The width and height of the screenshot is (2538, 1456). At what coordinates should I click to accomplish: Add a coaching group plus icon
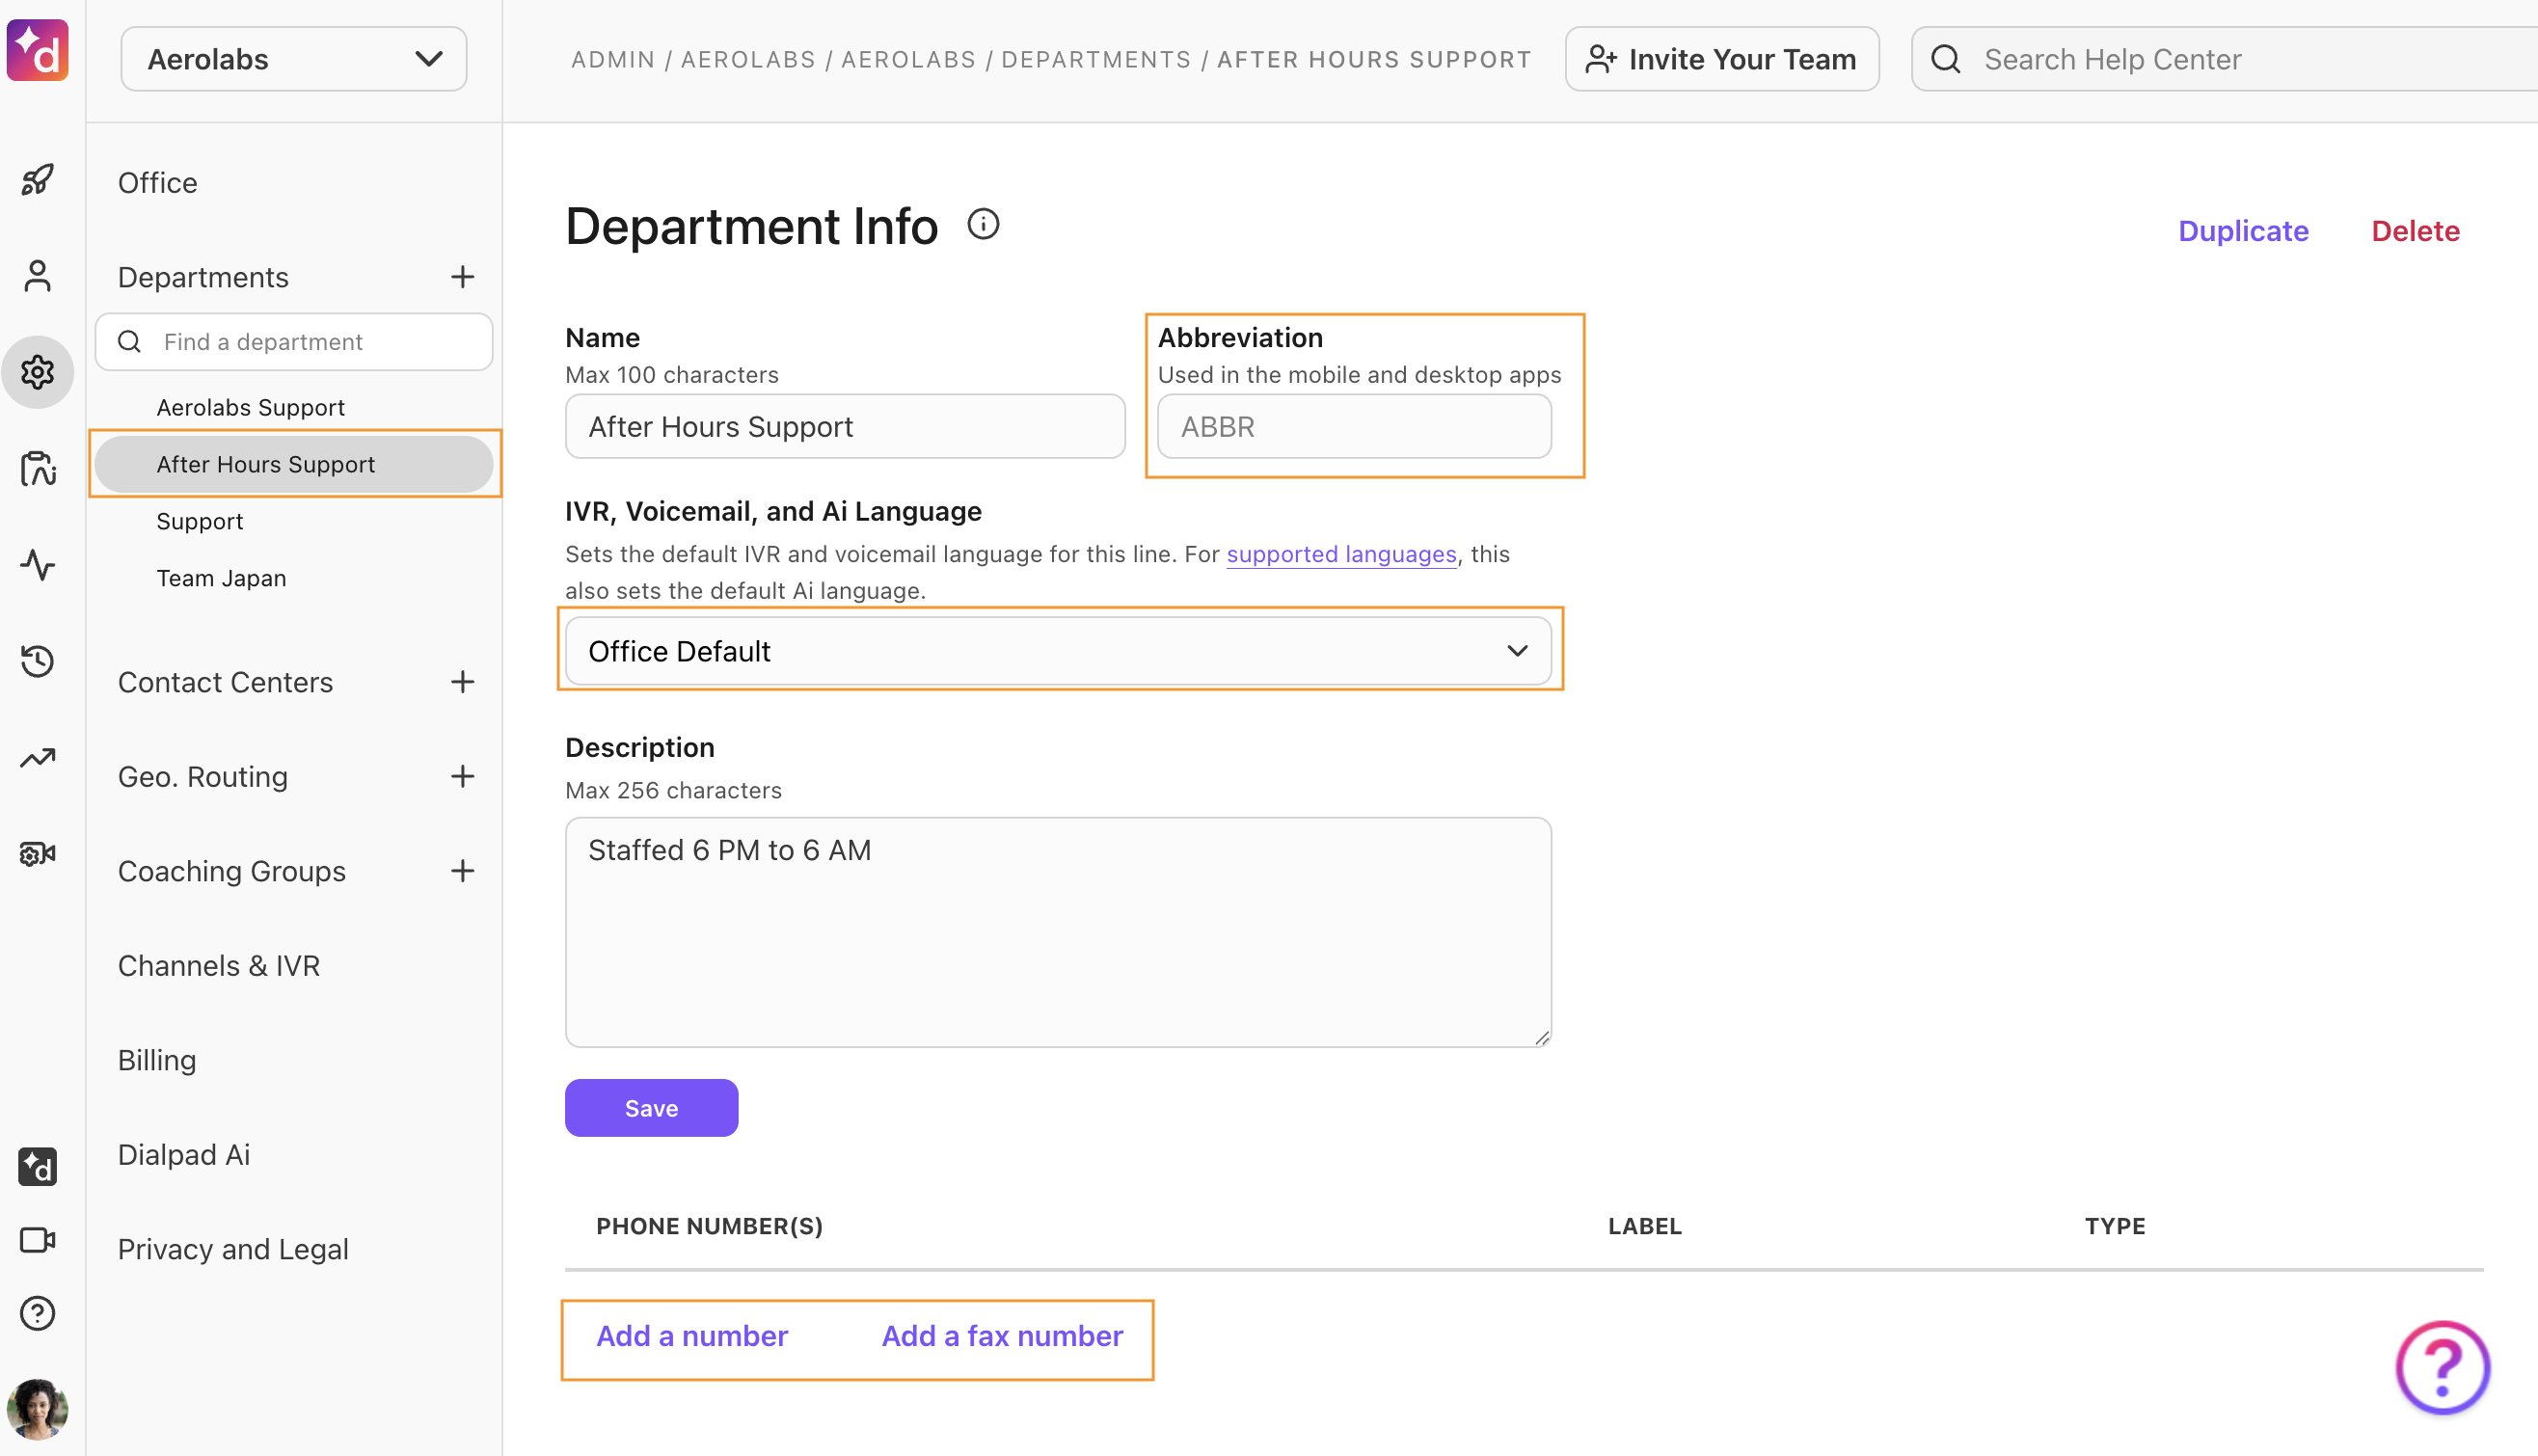click(462, 871)
